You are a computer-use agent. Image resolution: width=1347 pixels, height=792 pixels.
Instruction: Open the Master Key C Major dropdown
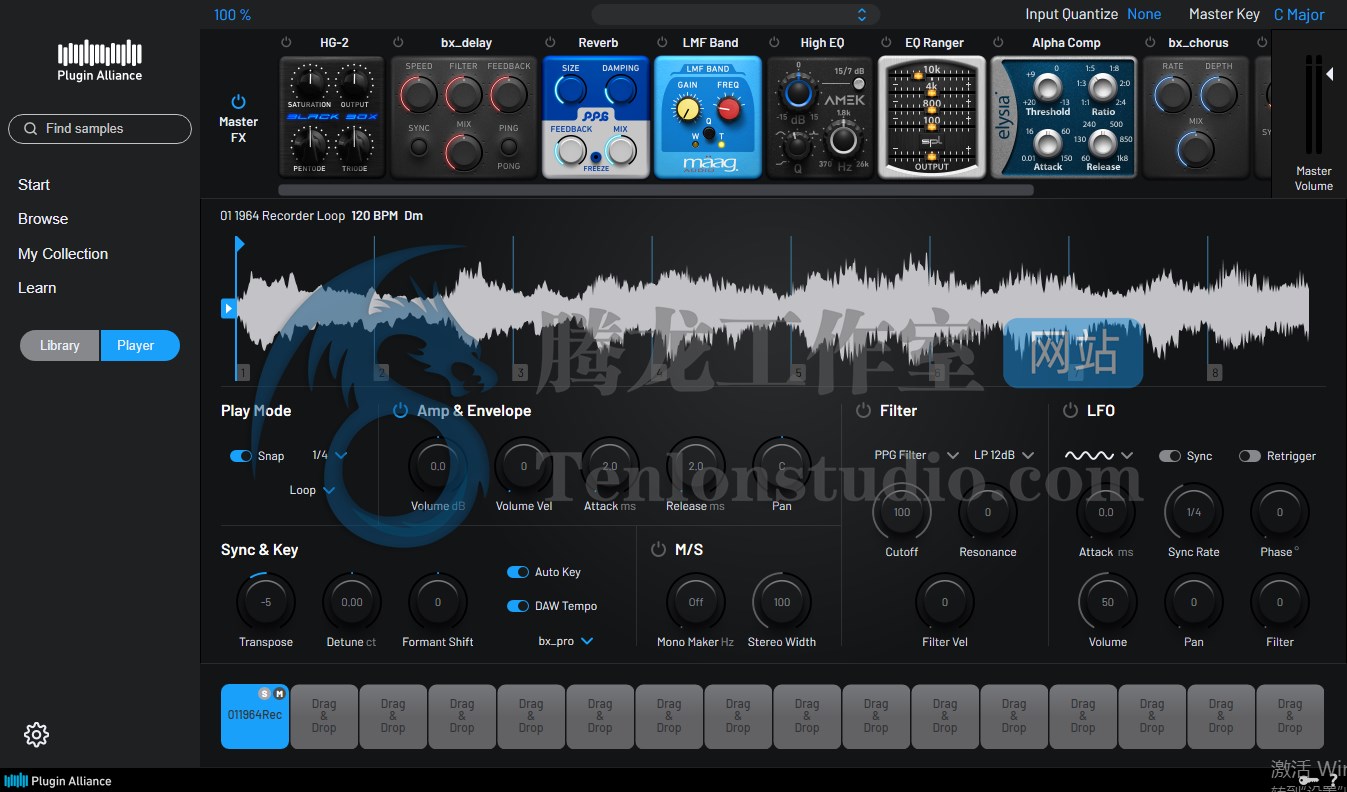click(1299, 14)
